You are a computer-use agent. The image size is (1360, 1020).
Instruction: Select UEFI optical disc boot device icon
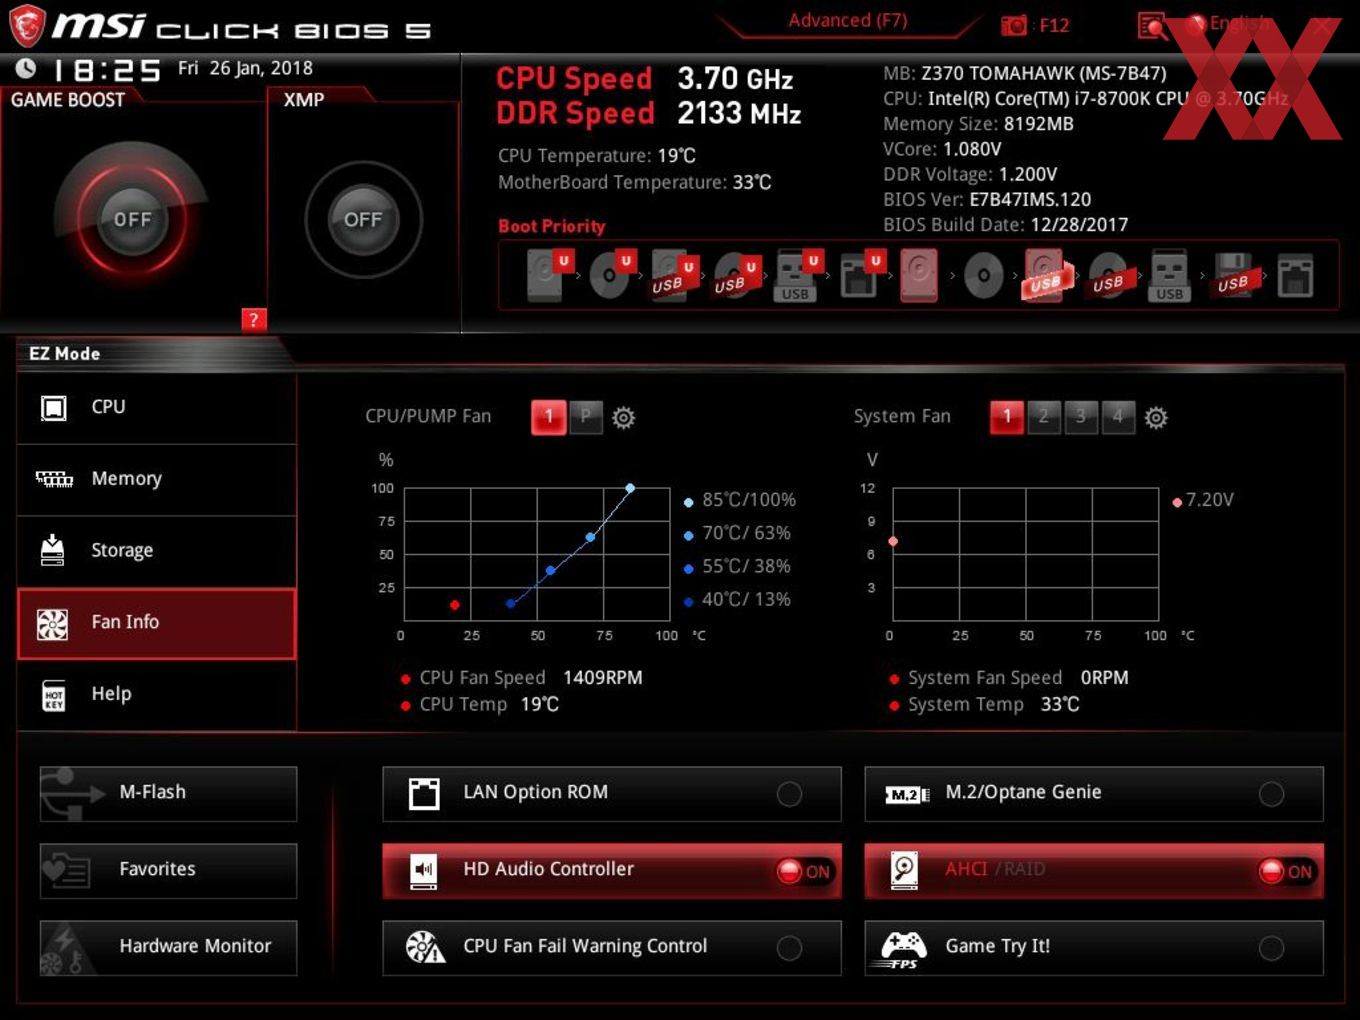tap(611, 275)
